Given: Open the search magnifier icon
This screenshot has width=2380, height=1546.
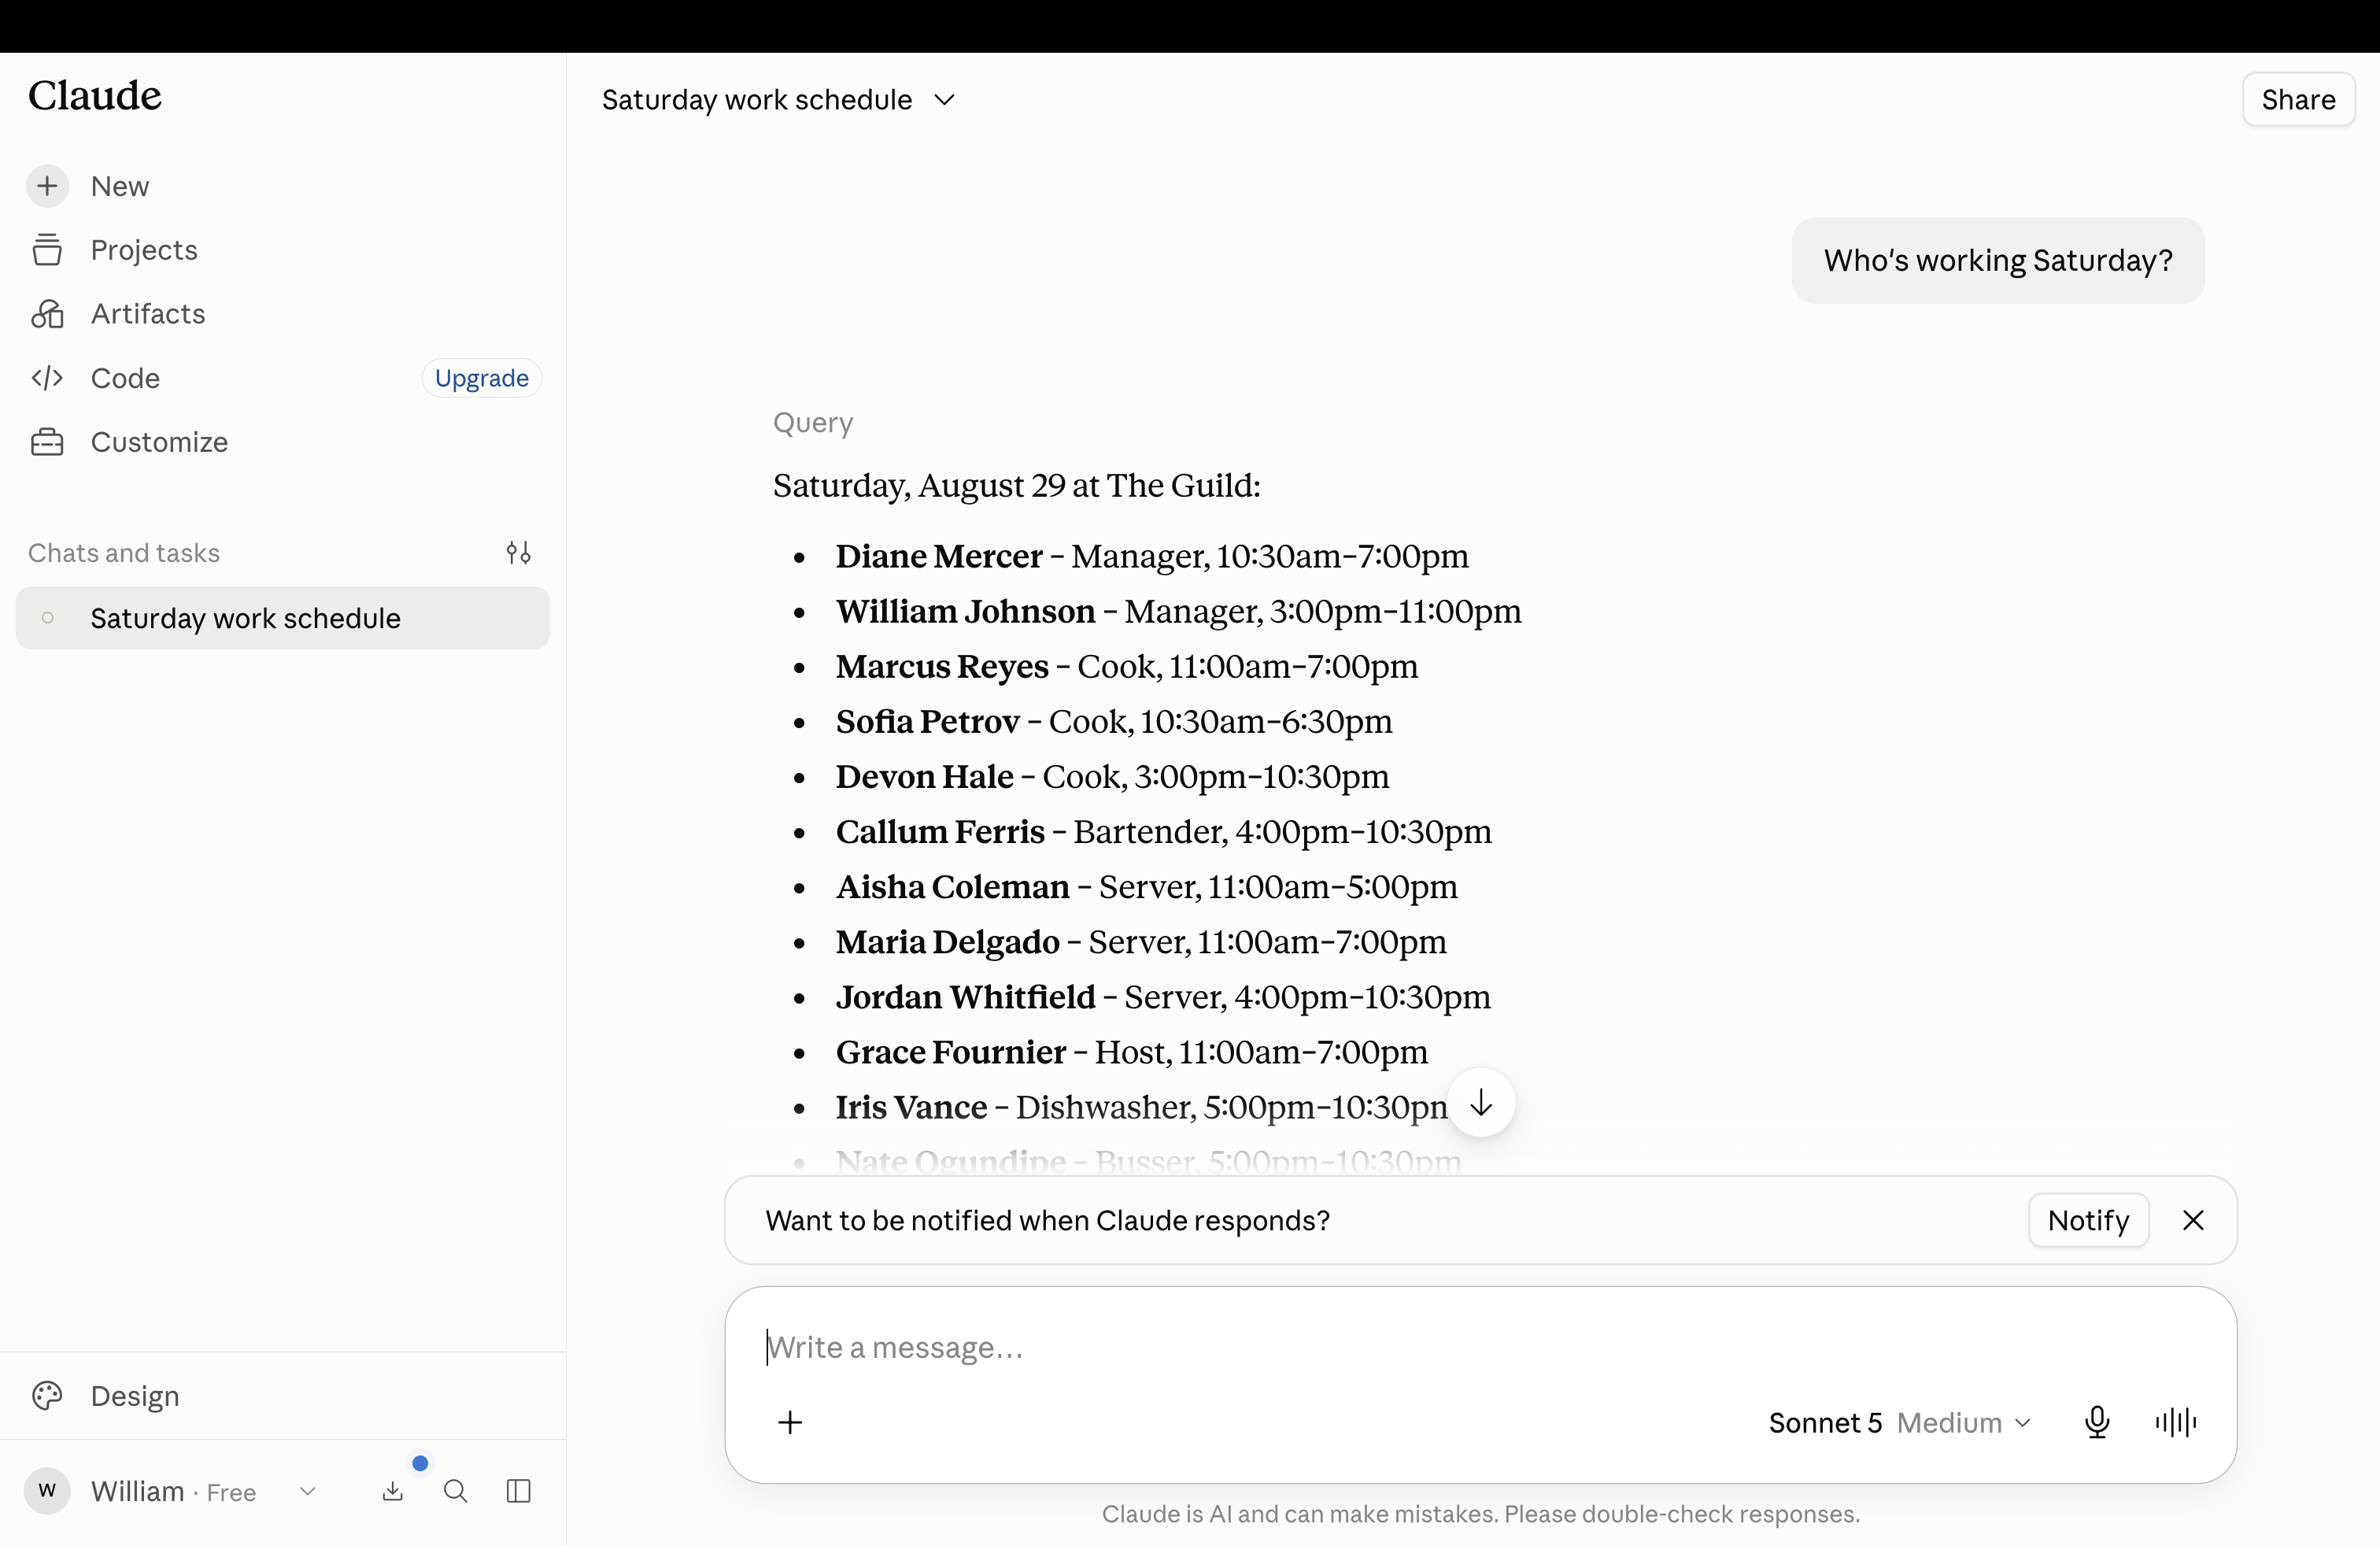Looking at the screenshot, I should [x=456, y=1492].
